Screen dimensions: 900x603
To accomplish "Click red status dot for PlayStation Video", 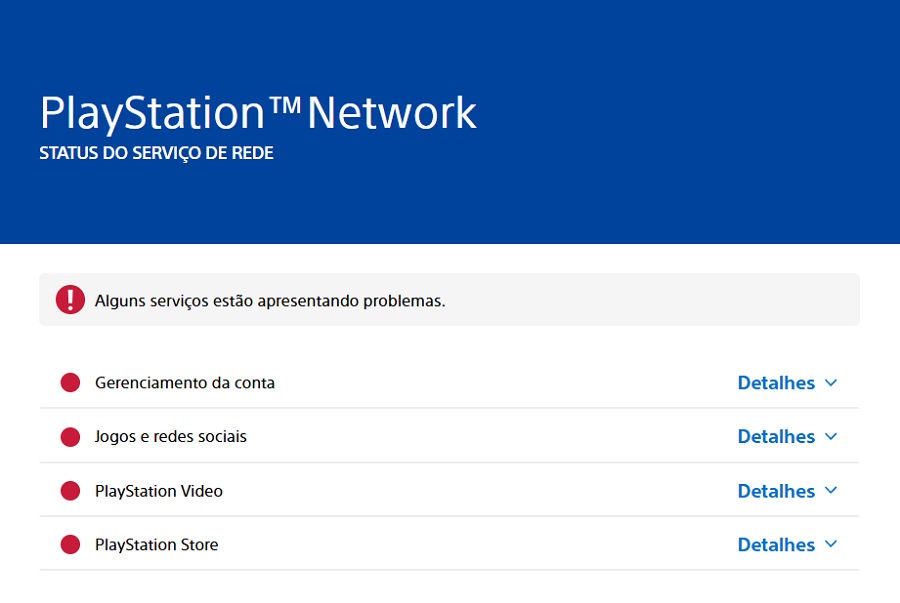I will 70,491.
